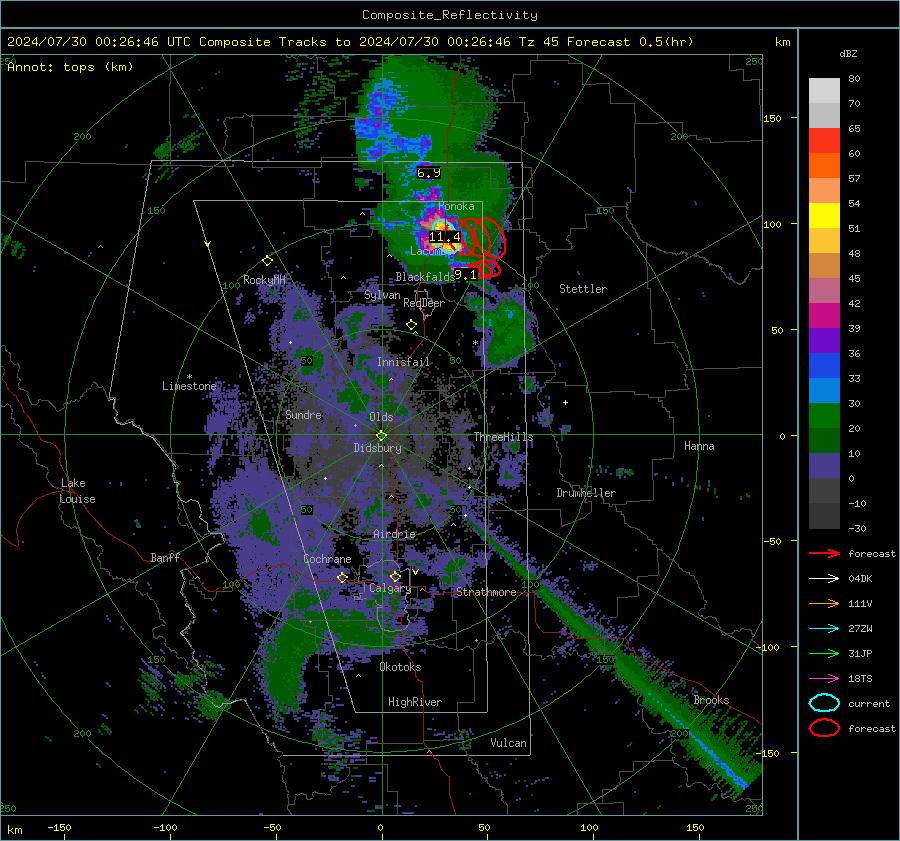Click the magenta 39-42 dBZ color swatch
The height and width of the screenshot is (841, 900).
click(824, 316)
